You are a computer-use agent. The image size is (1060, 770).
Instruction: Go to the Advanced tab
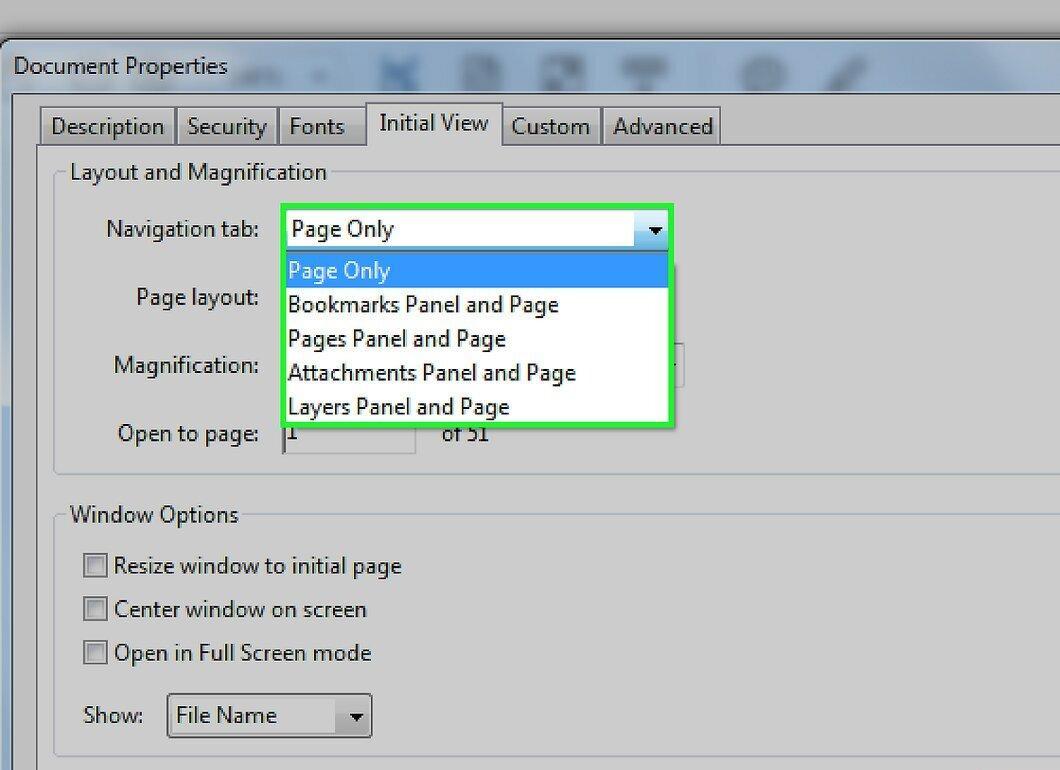click(x=662, y=126)
